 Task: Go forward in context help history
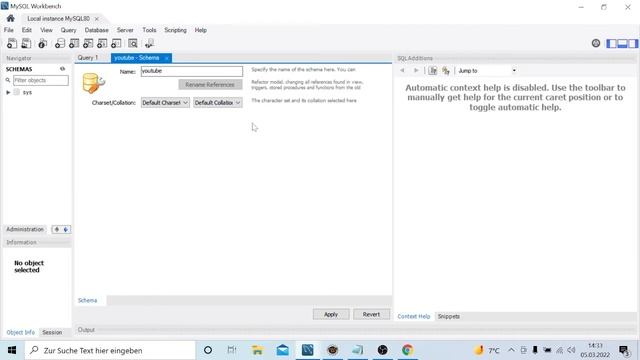416,71
